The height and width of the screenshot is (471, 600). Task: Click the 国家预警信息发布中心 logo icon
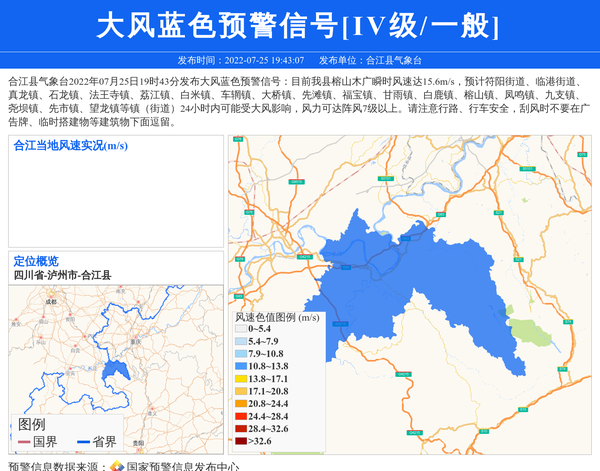(117, 465)
